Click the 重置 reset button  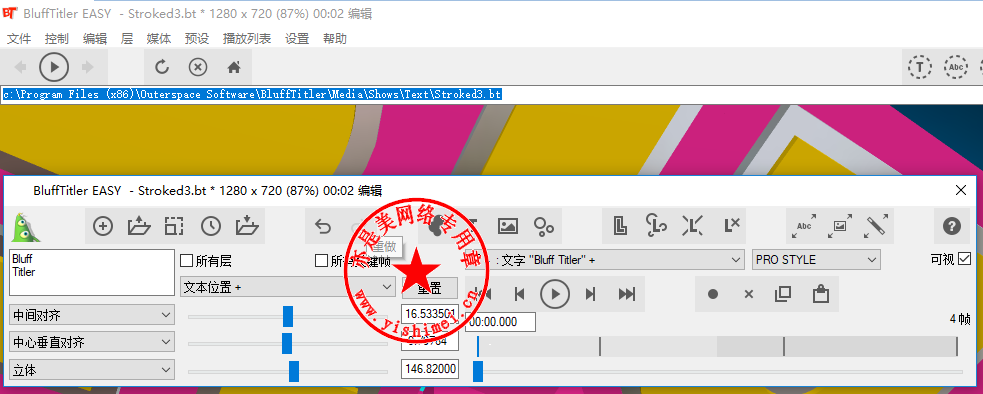click(429, 288)
